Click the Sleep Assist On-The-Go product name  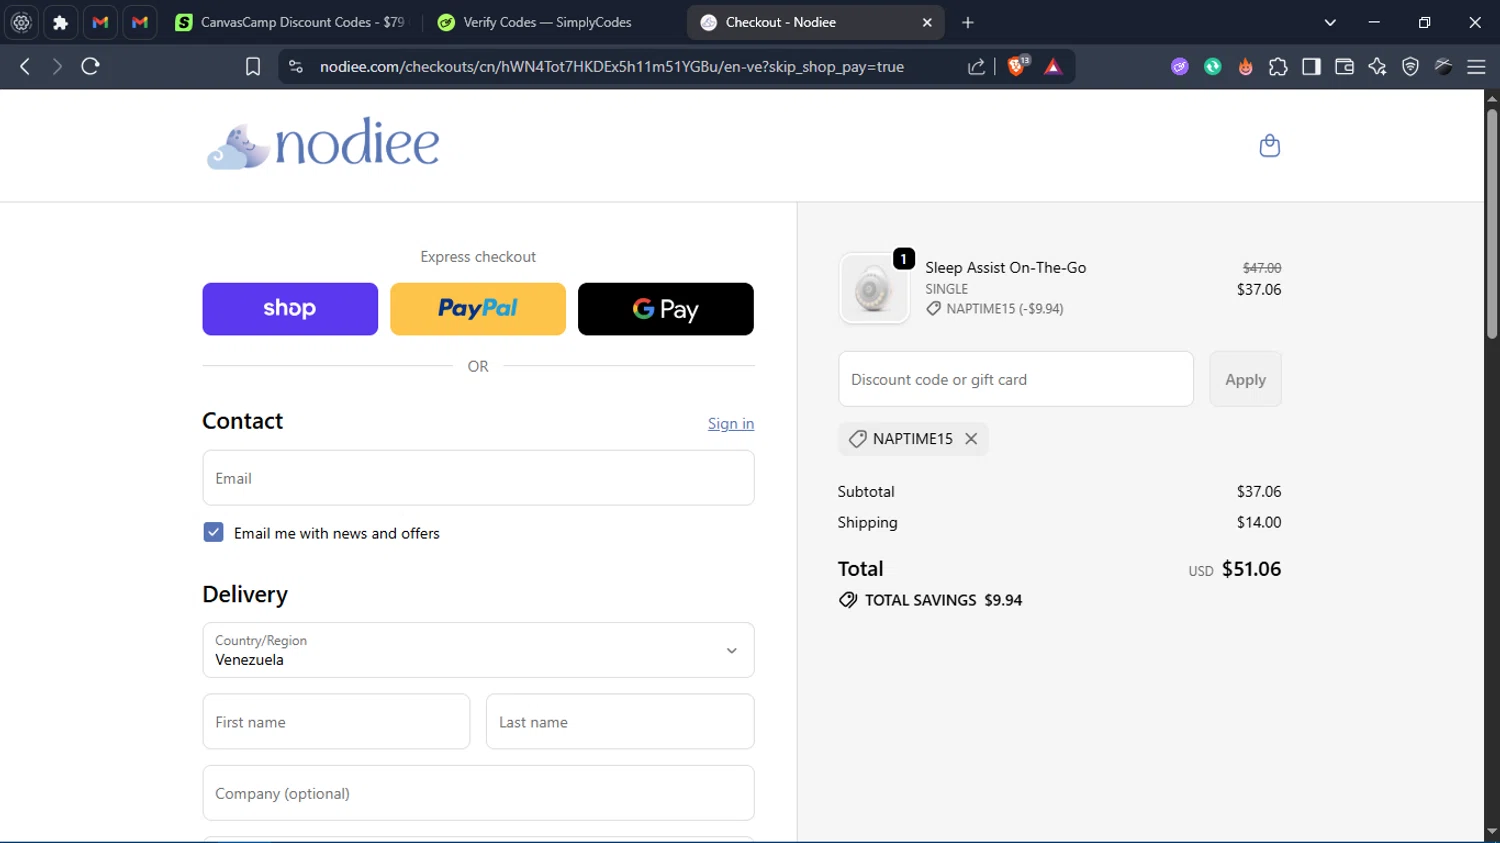point(1005,268)
